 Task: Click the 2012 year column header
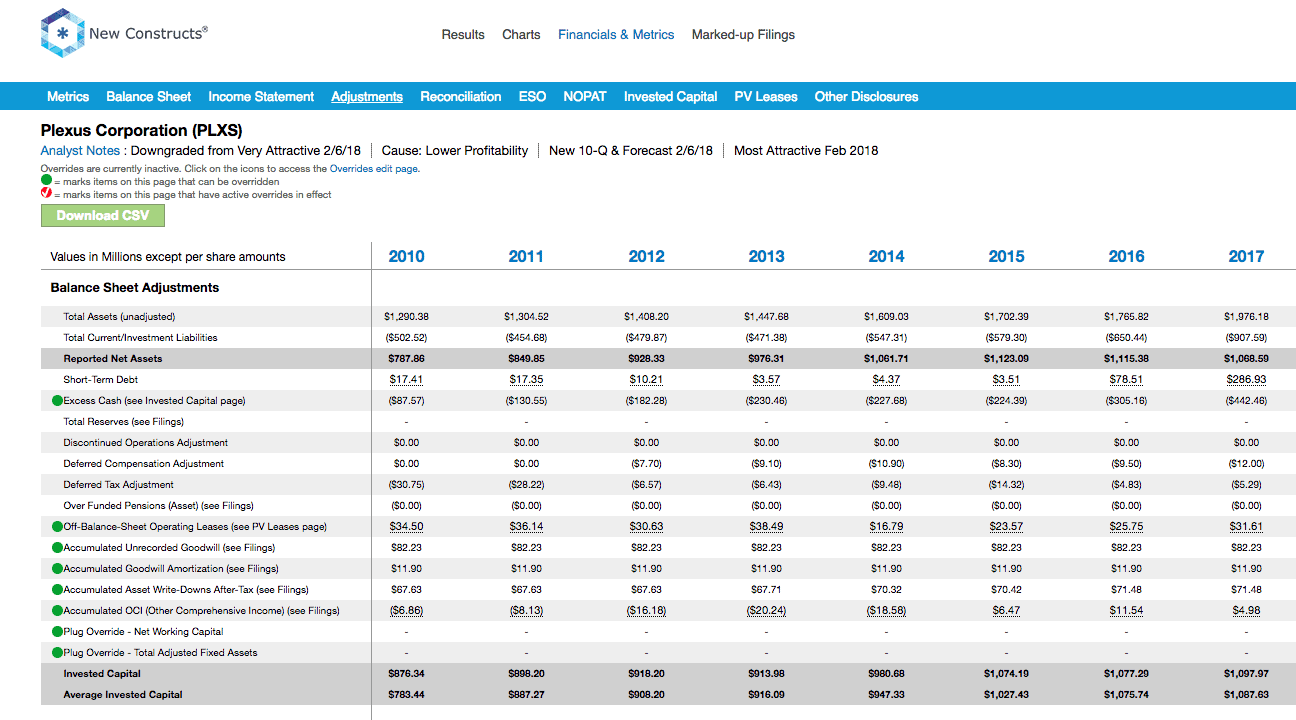pos(646,257)
